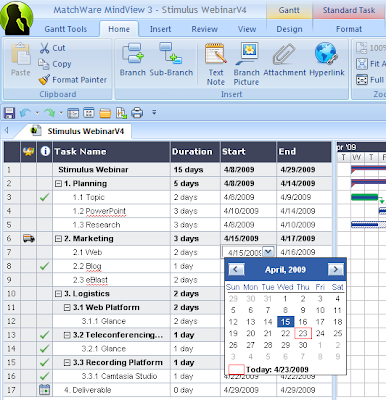Toggle the checkmark for 2.2 Blog
This screenshot has height=400, width=386.
[44, 266]
